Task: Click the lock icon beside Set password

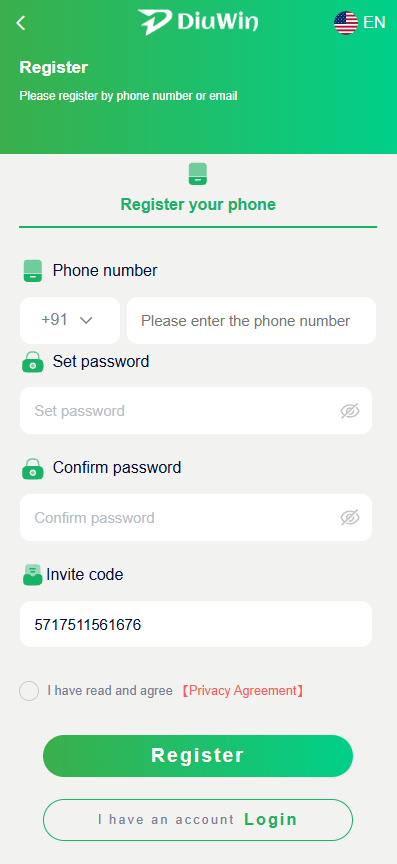Action: tap(33, 362)
